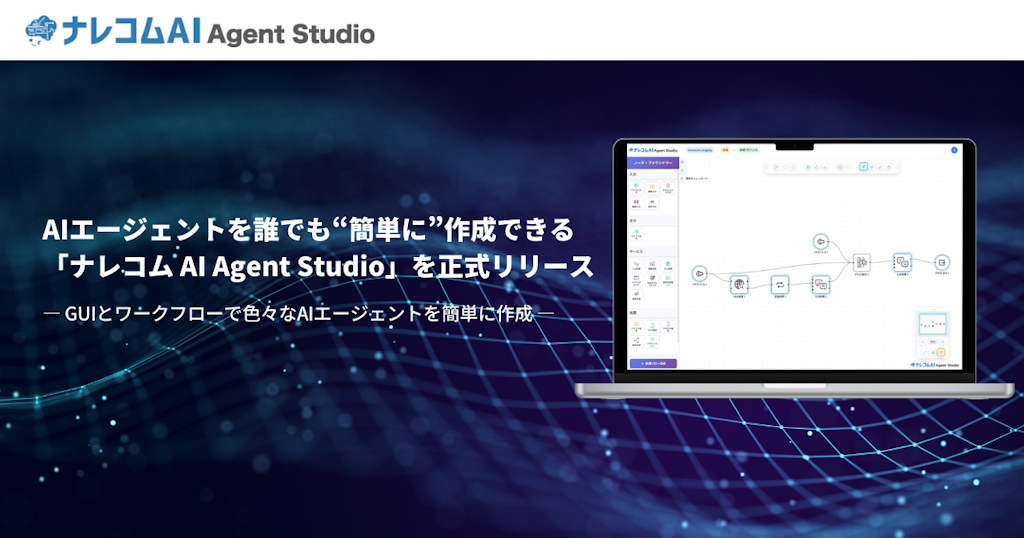Click the blue user avatar in app header

(954, 150)
